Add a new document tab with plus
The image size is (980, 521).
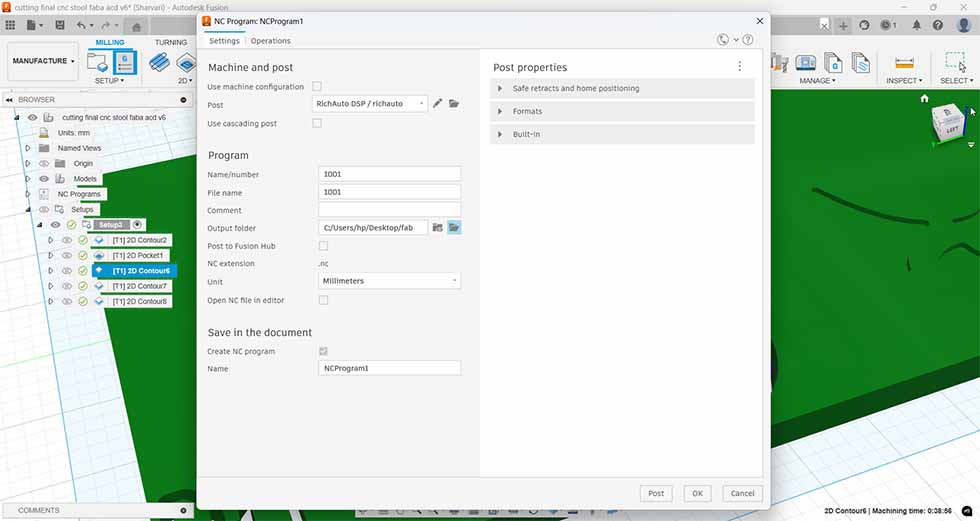tap(843, 26)
